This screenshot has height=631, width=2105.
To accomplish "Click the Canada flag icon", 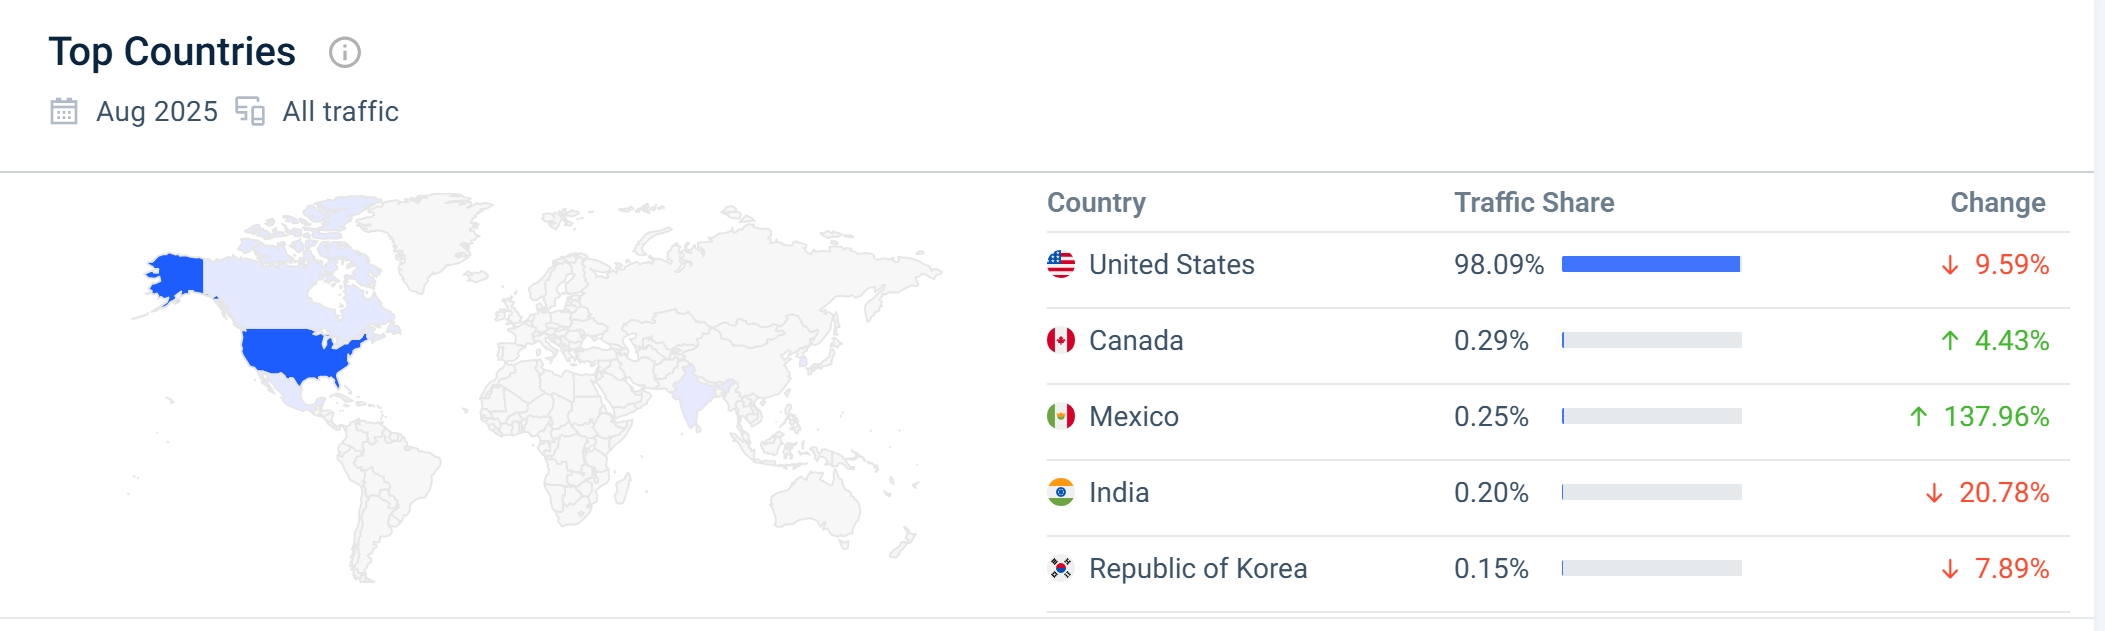I will point(1061,340).
